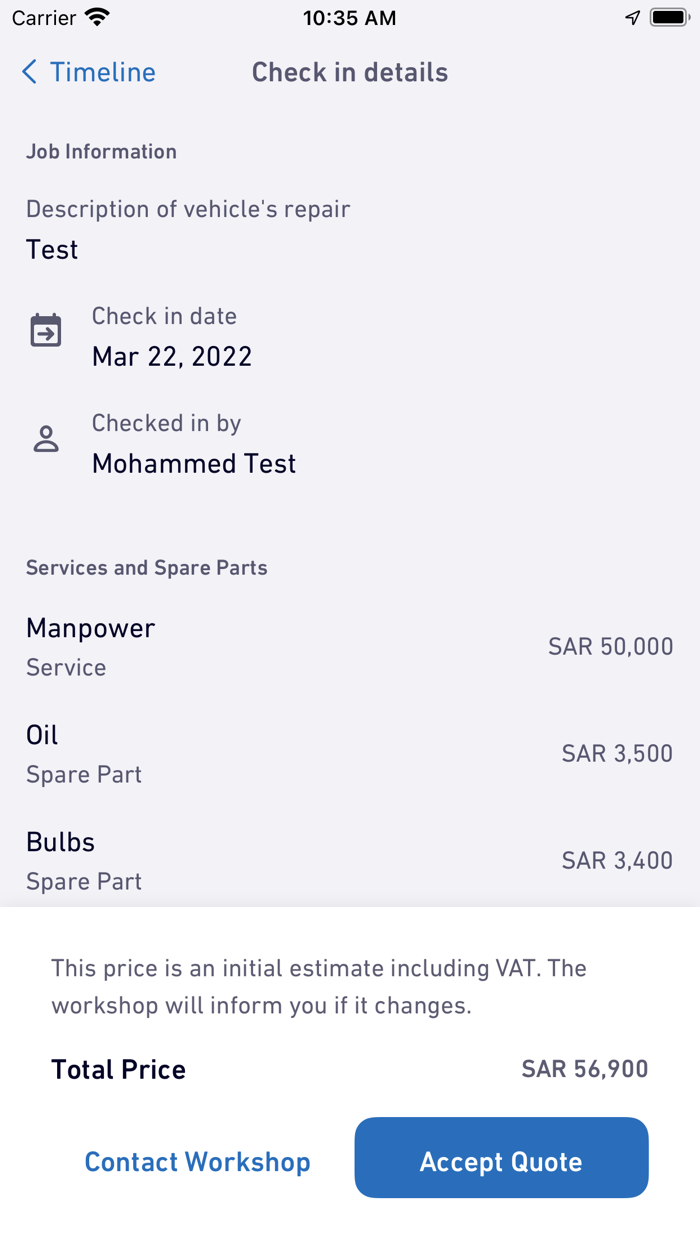Click the SAR 50,000 price for Manpower
This screenshot has height=1244, width=700.
tap(611, 646)
